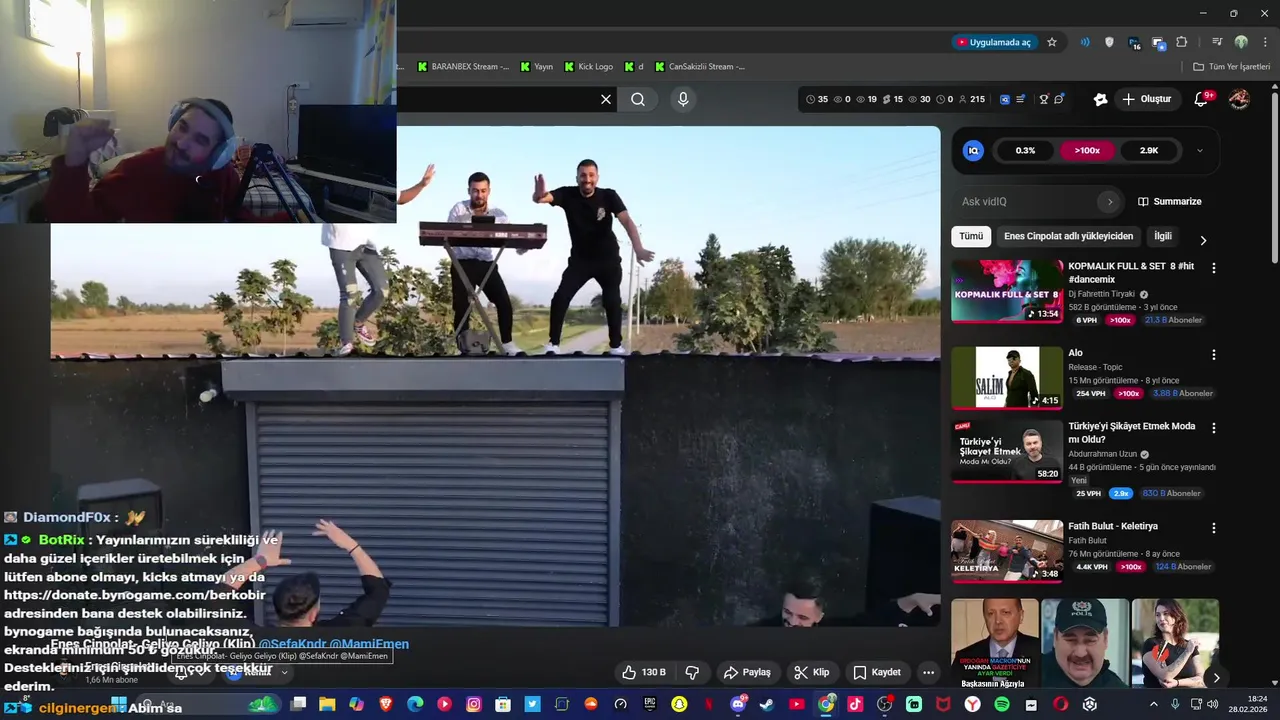Screen dimensions: 1280x720
Task: Click the Oluştur create button
Action: (x=1146, y=99)
